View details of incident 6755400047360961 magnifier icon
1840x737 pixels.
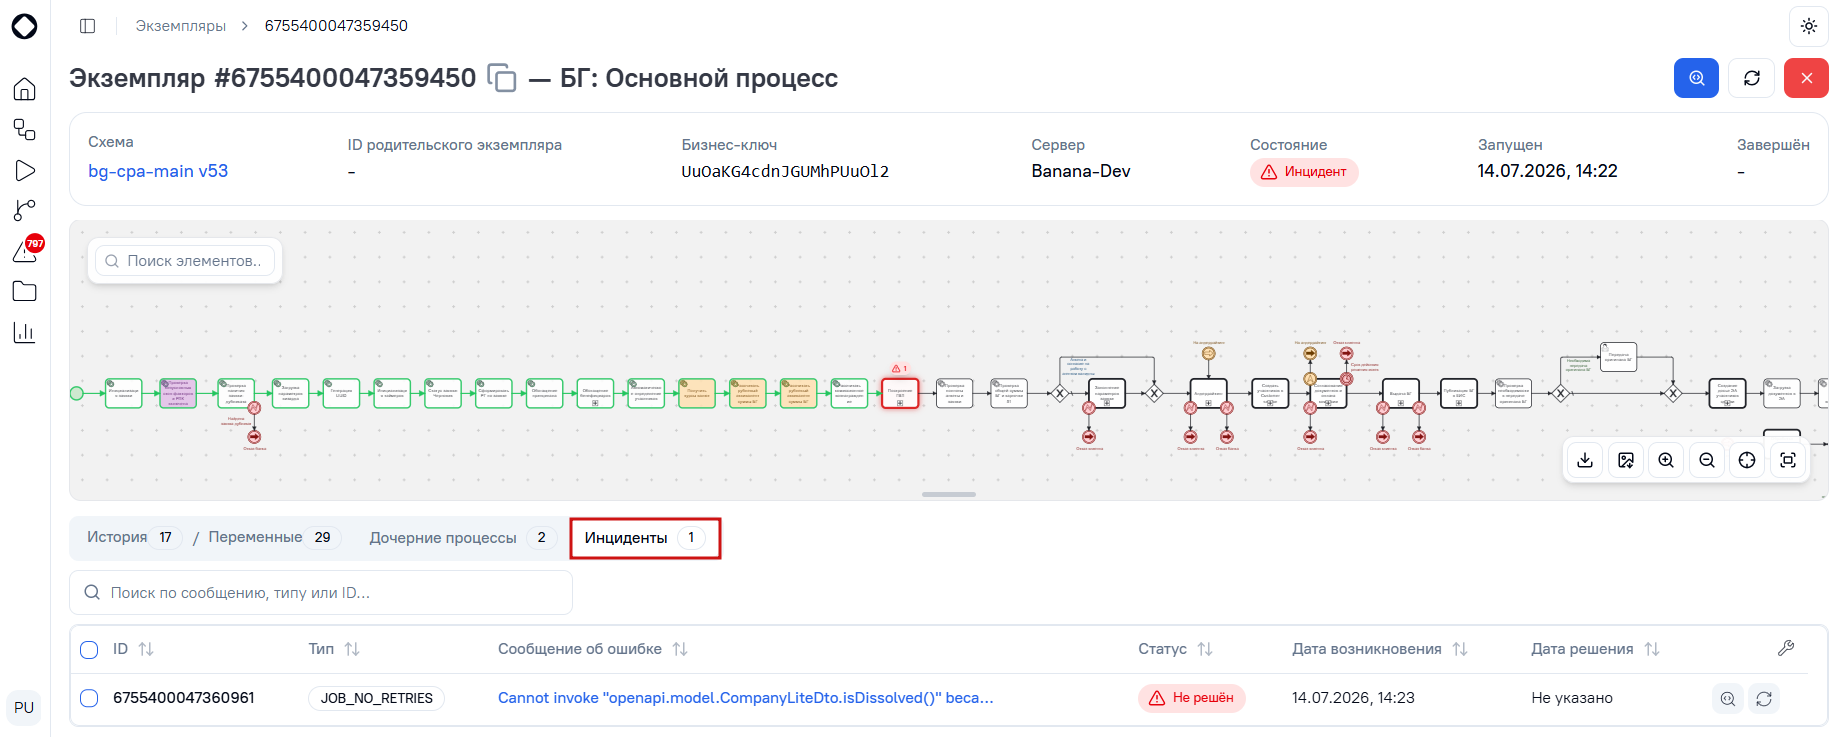(x=1727, y=699)
